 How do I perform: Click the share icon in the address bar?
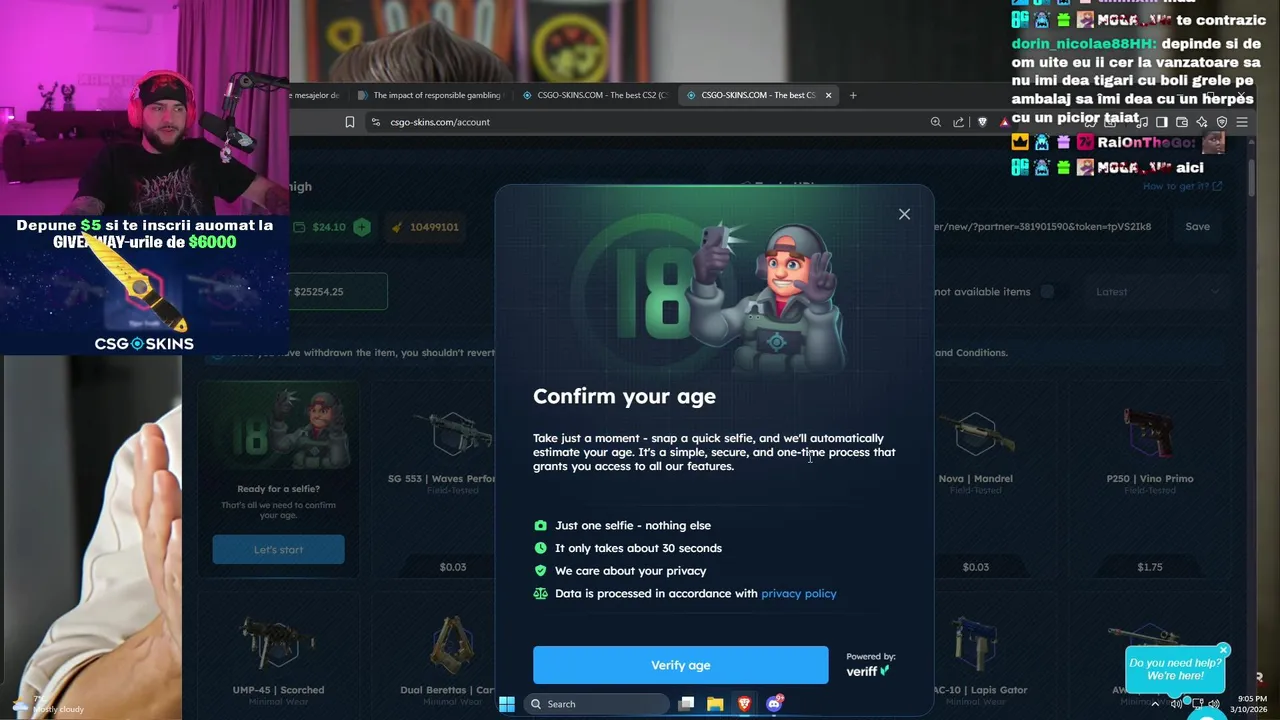(x=958, y=122)
